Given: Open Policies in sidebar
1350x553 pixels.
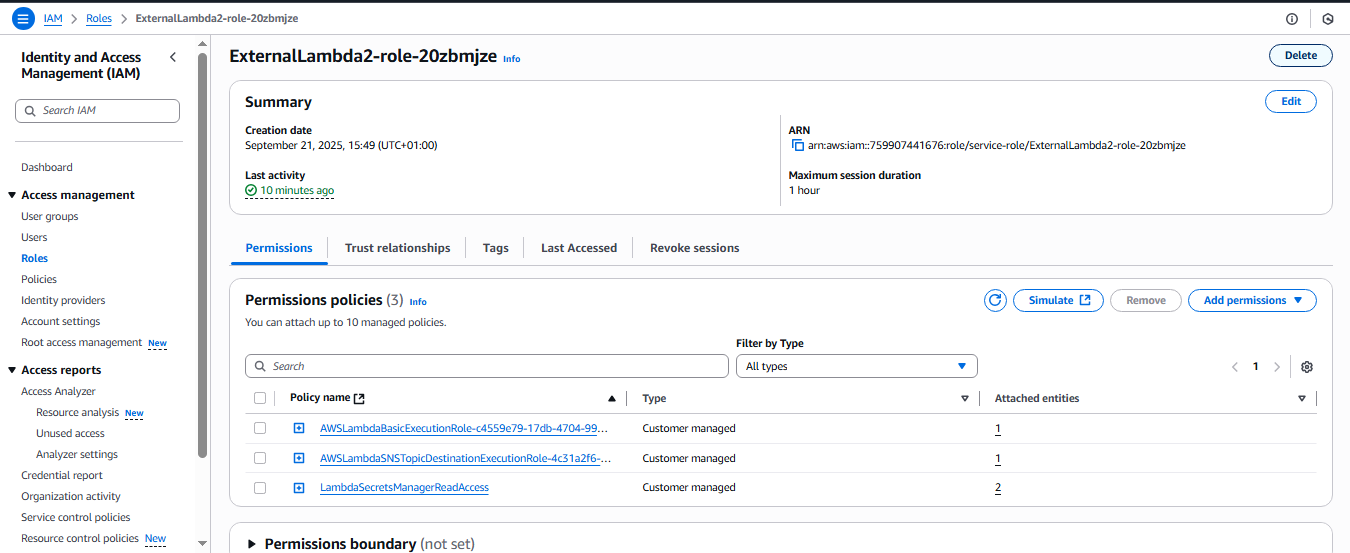Looking at the screenshot, I should pos(39,279).
